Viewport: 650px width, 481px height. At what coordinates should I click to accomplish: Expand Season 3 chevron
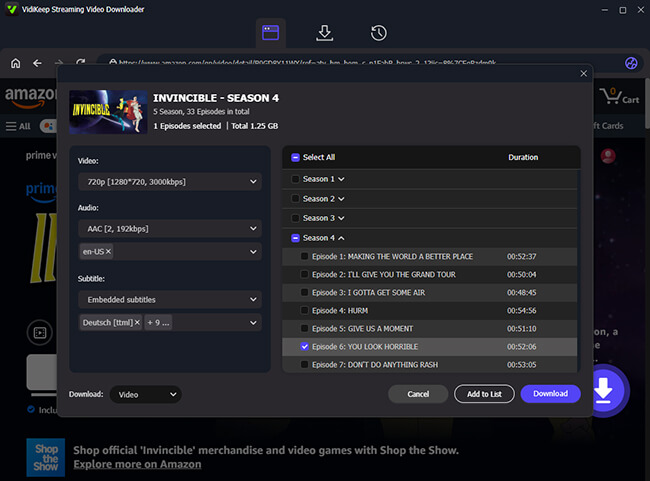tap(341, 218)
